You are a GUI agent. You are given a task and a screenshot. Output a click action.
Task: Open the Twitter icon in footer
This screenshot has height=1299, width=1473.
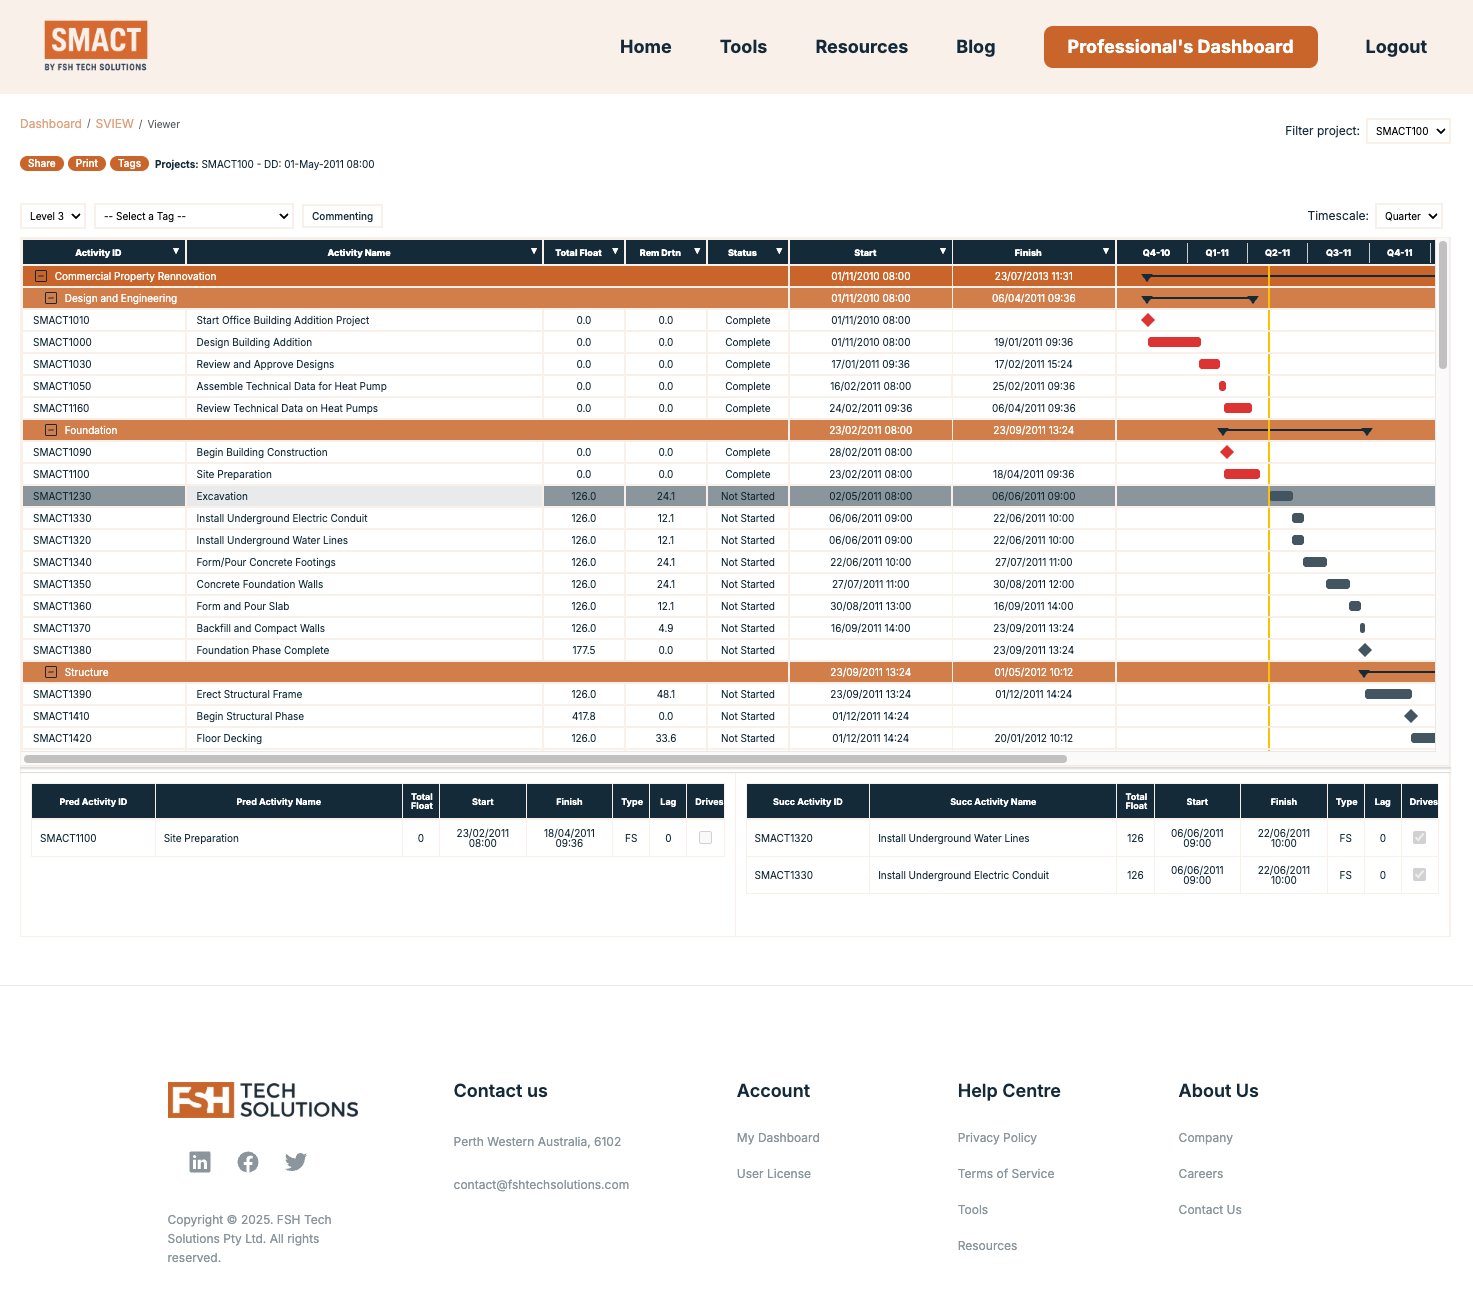point(295,1161)
